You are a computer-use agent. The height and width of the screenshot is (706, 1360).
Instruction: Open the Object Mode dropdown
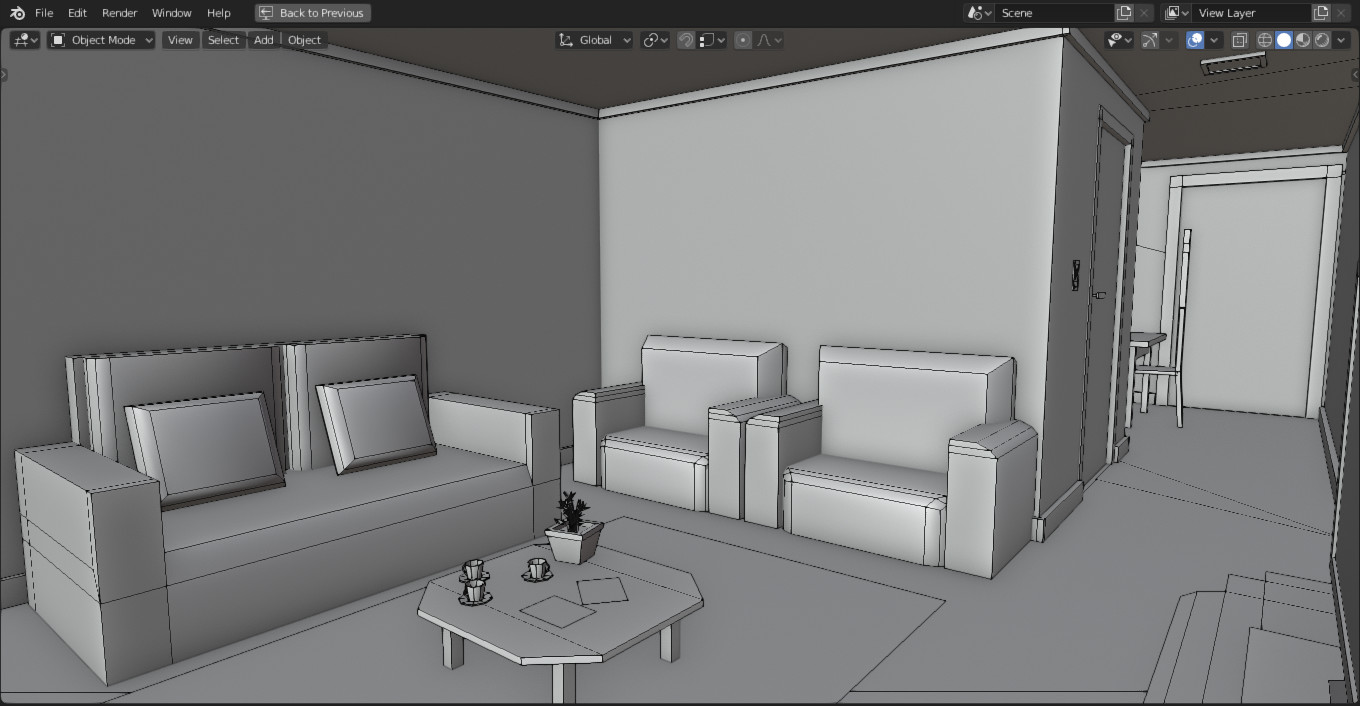point(100,39)
